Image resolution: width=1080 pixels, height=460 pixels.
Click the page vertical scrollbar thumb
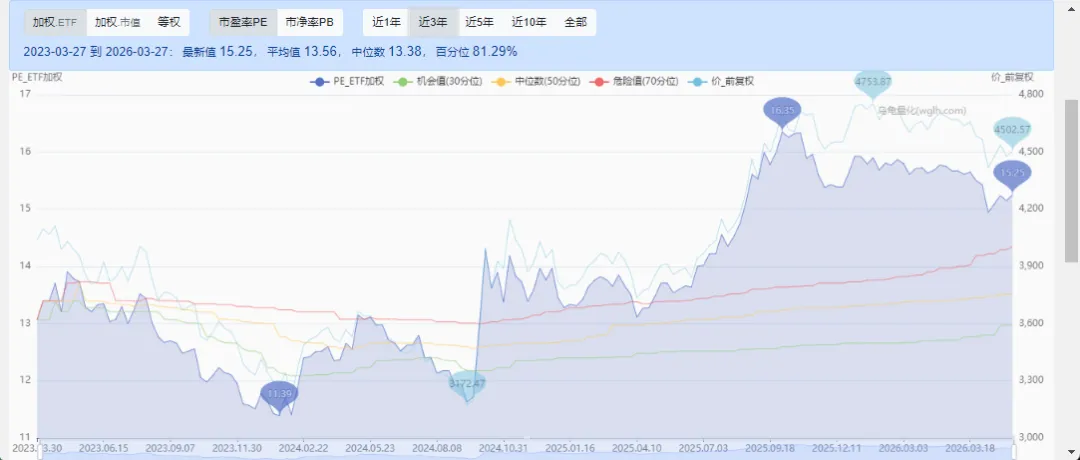point(1072,180)
